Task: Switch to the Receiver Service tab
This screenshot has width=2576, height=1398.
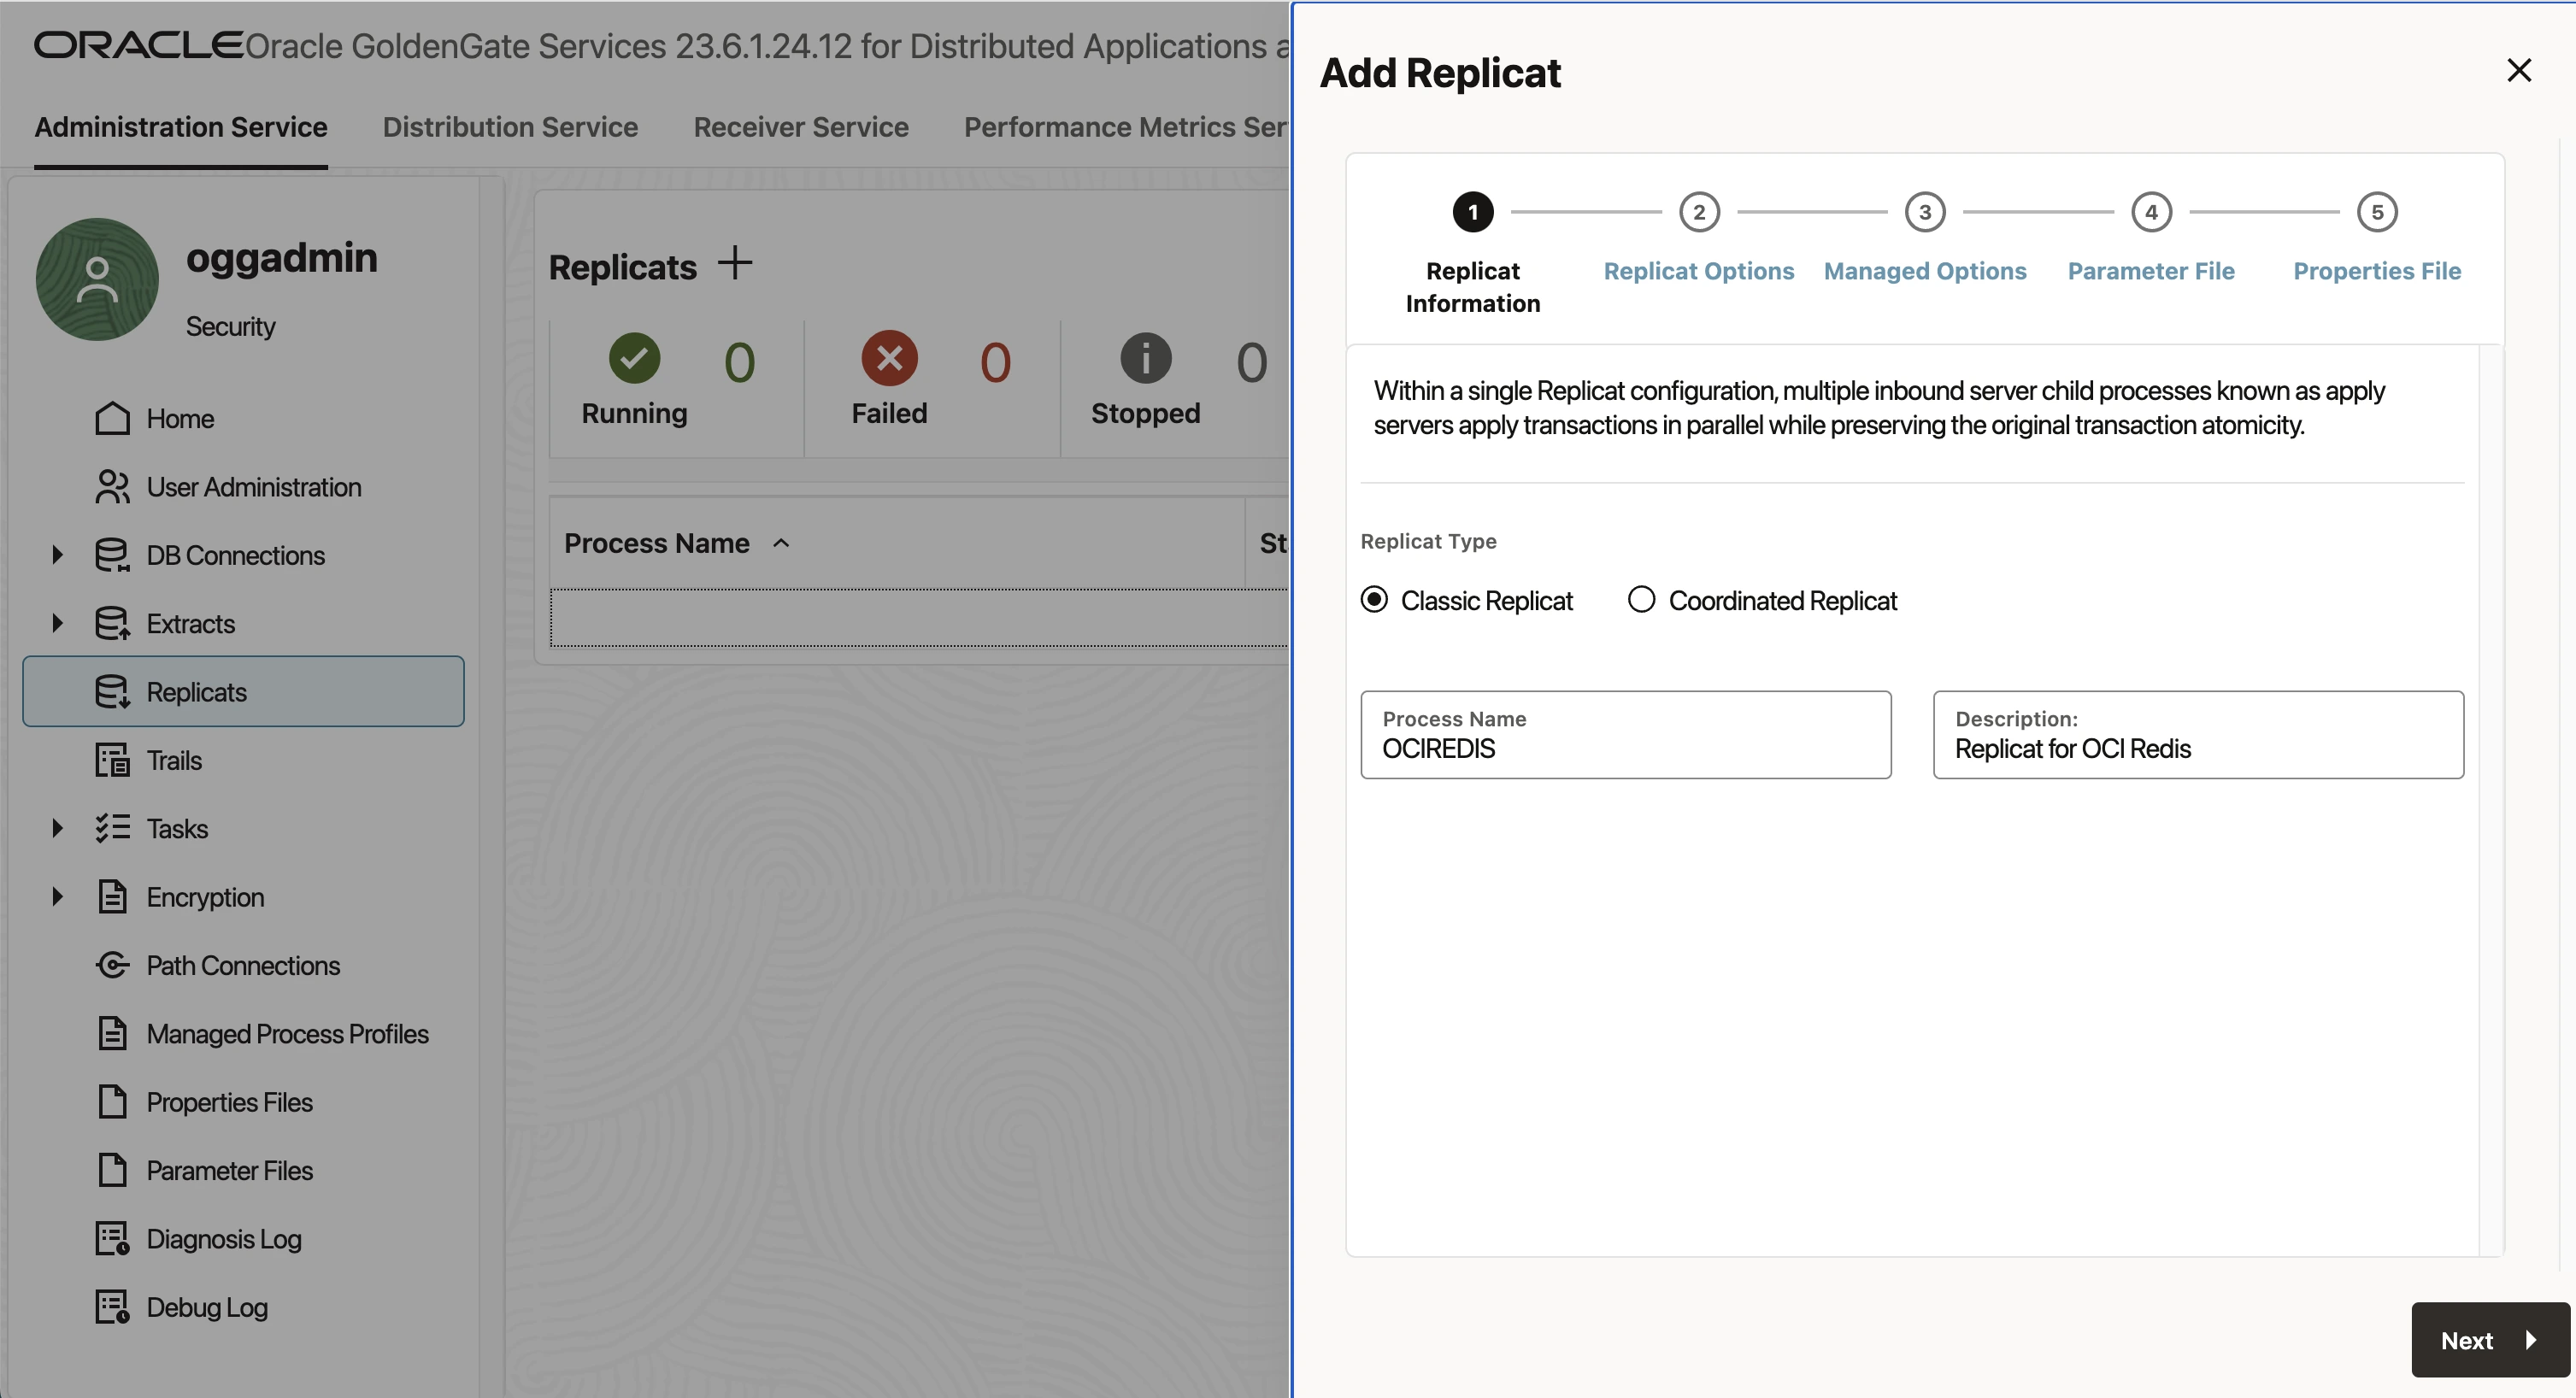Action: [x=800, y=127]
